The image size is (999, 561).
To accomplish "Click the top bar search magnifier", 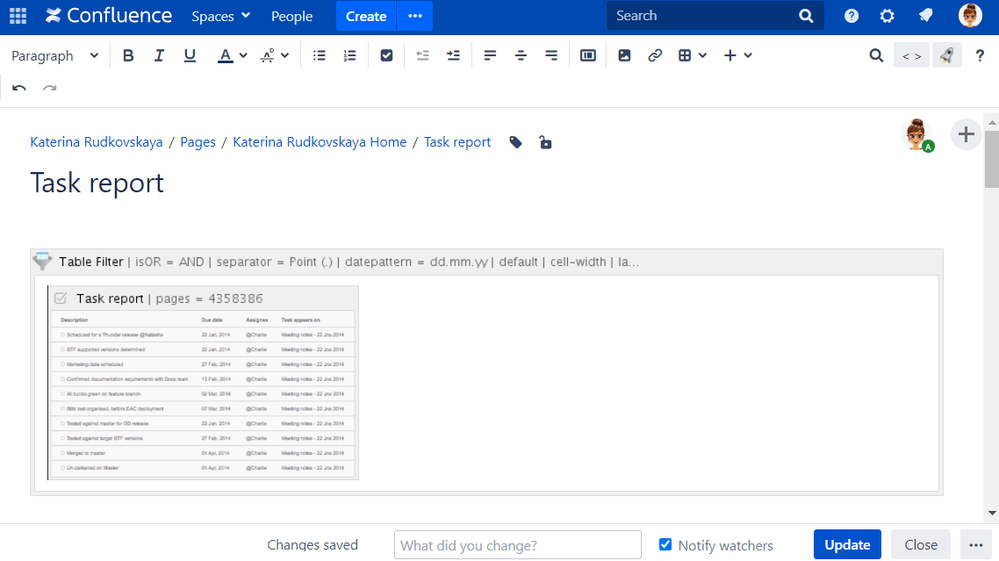I will [x=806, y=16].
